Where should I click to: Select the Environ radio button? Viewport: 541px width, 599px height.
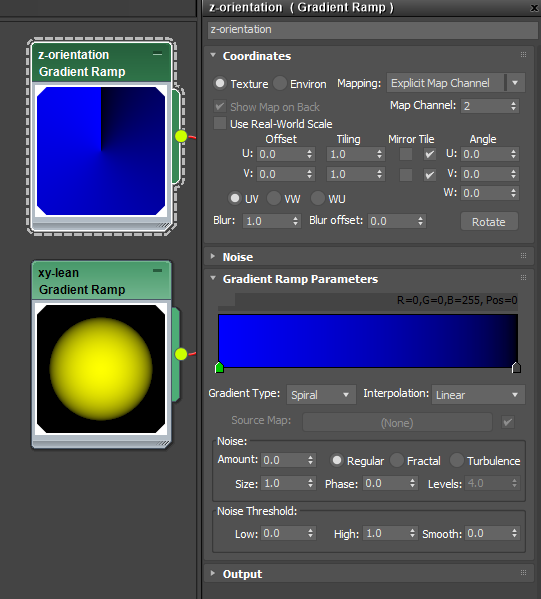click(x=280, y=83)
